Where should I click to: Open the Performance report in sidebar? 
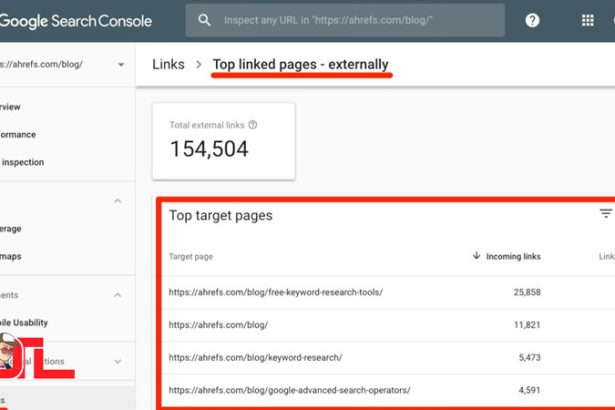point(22,134)
